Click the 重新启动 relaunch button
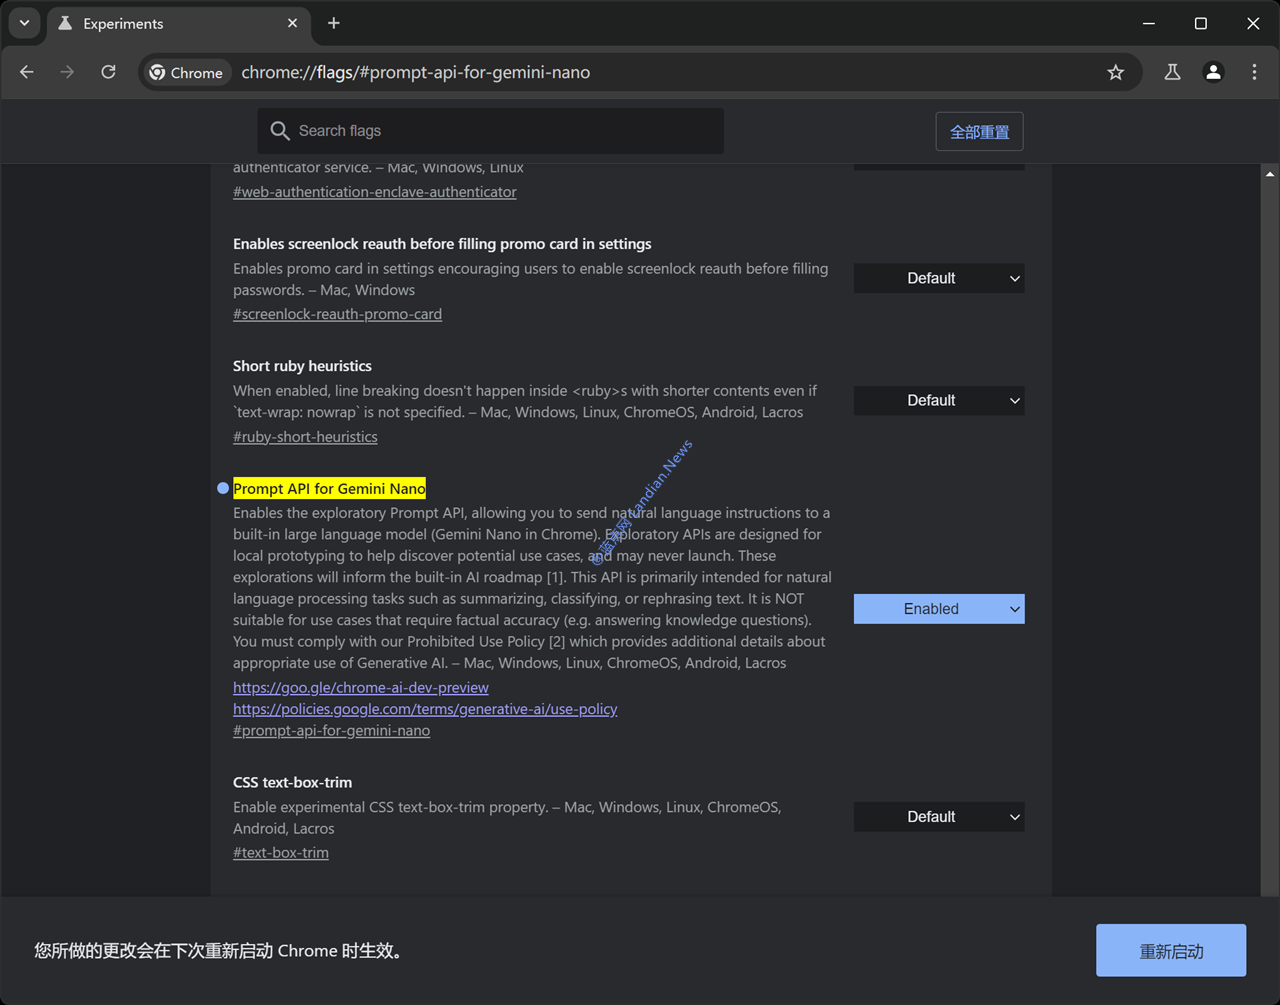 (1170, 951)
